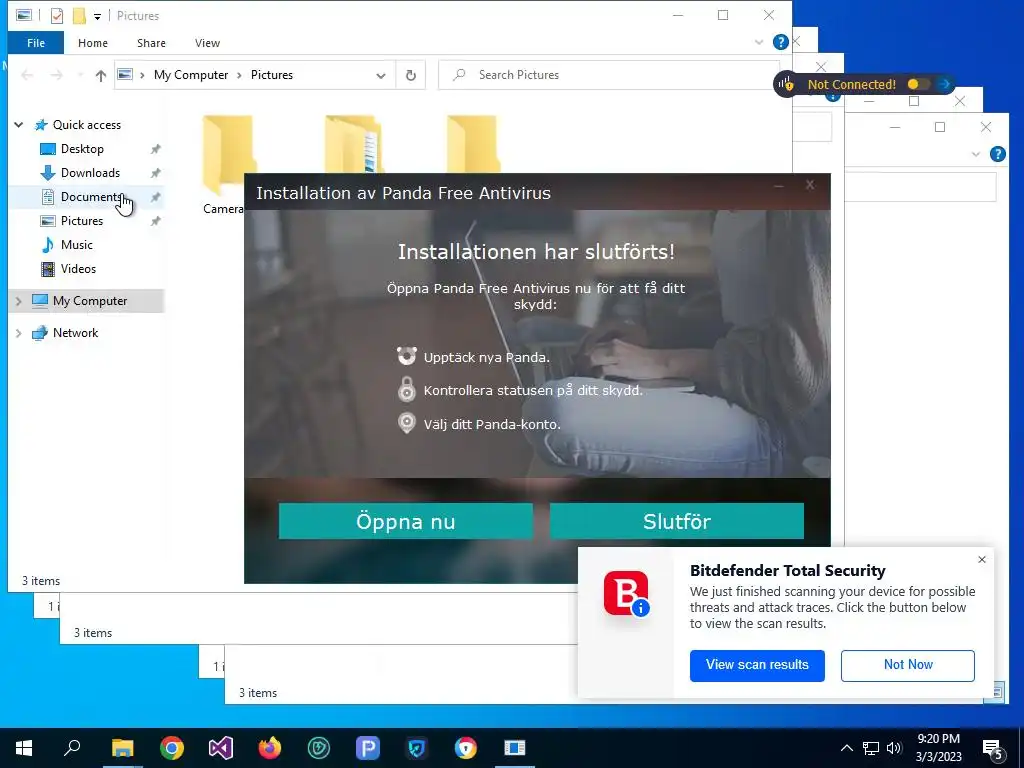Launch Google Chrome from taskbar
Screen dimensions: 1024x768
(x=172, y=748)
